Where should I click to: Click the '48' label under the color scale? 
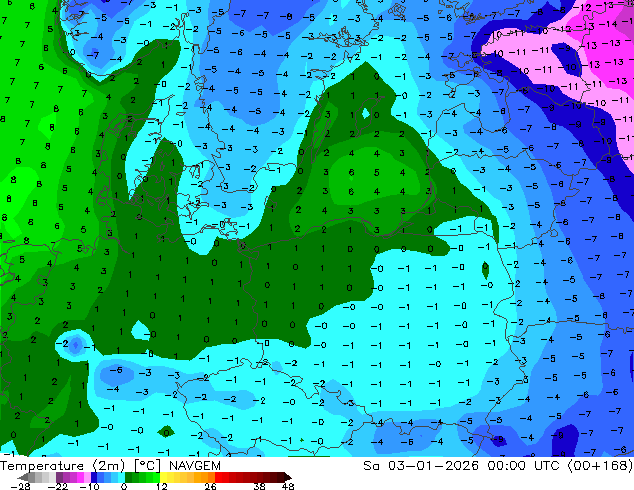[x=288, y=486]
